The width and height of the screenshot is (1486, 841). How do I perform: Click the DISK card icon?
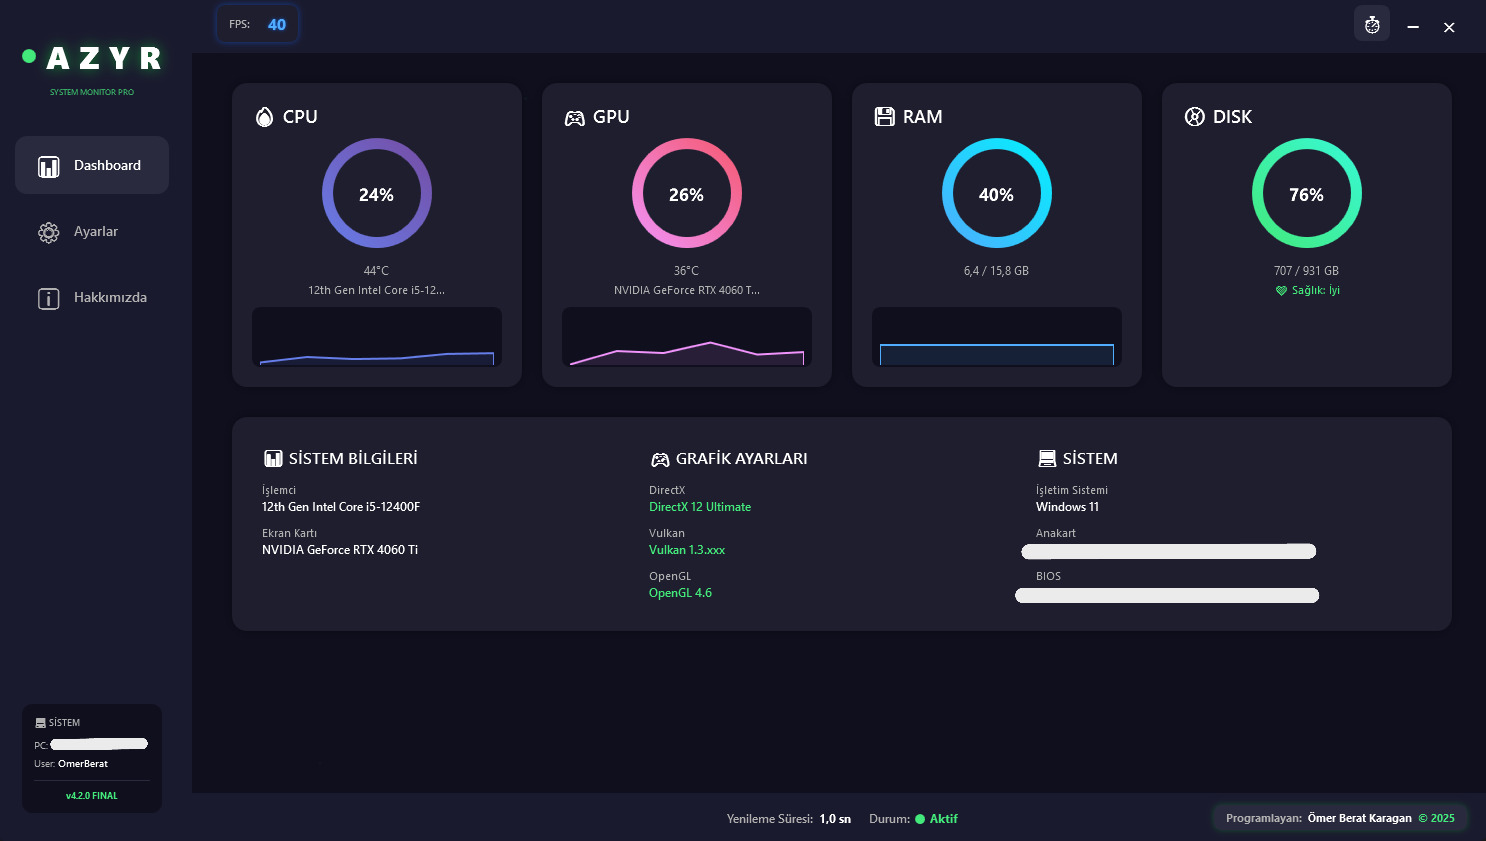(1194, 117)
